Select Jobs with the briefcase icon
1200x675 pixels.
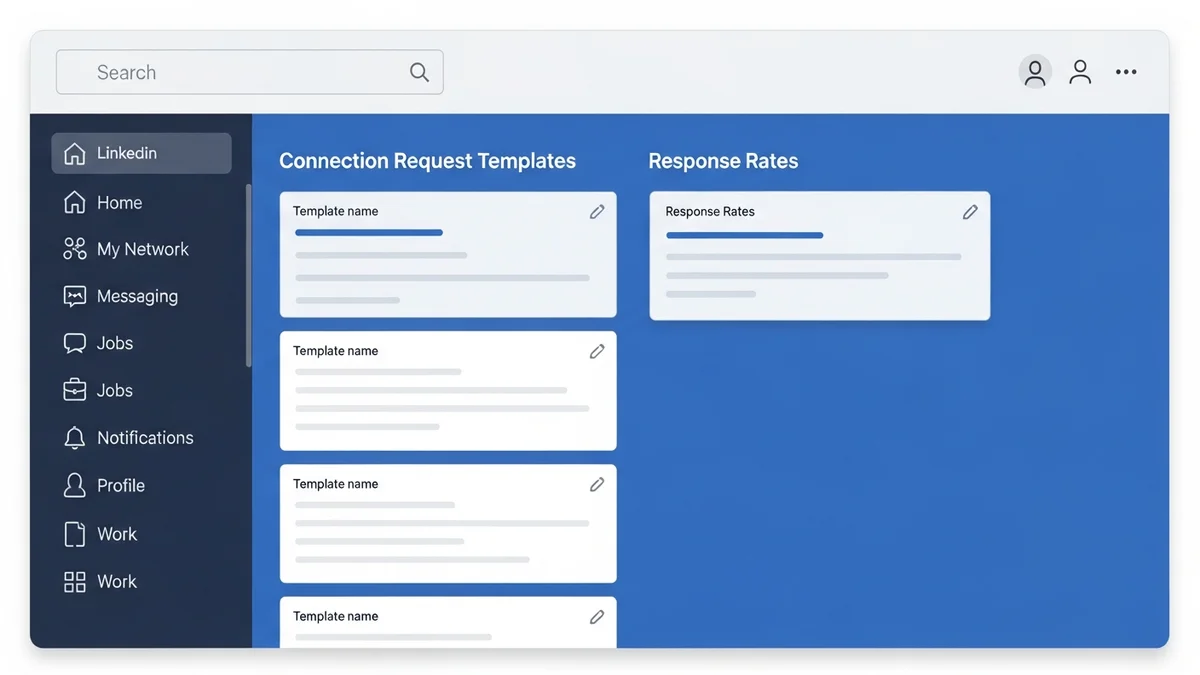coord(114,390)
